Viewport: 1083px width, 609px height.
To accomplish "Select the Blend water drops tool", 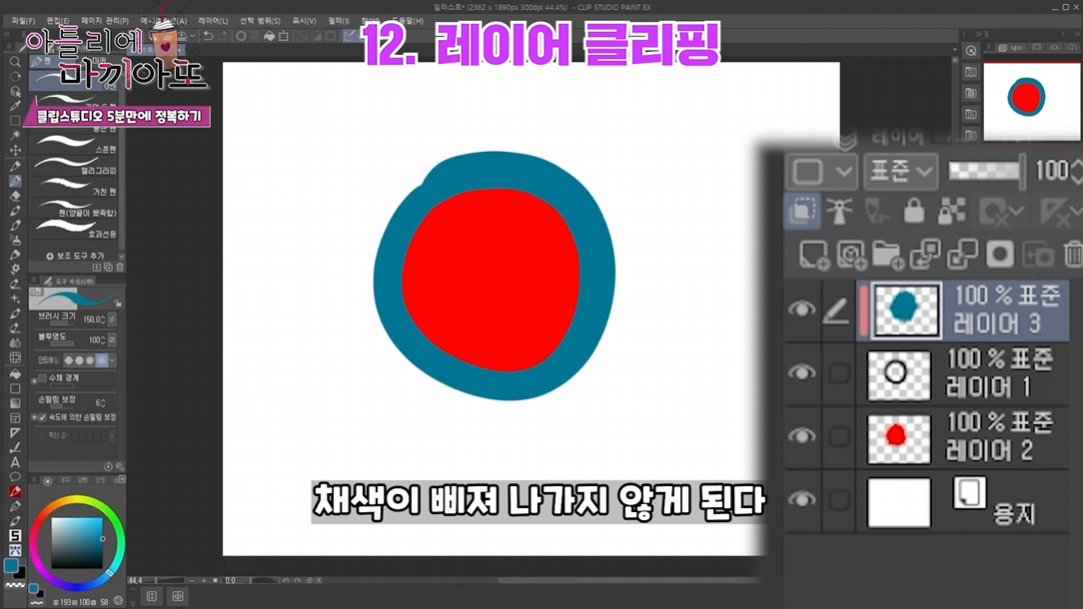I will 15,343.
